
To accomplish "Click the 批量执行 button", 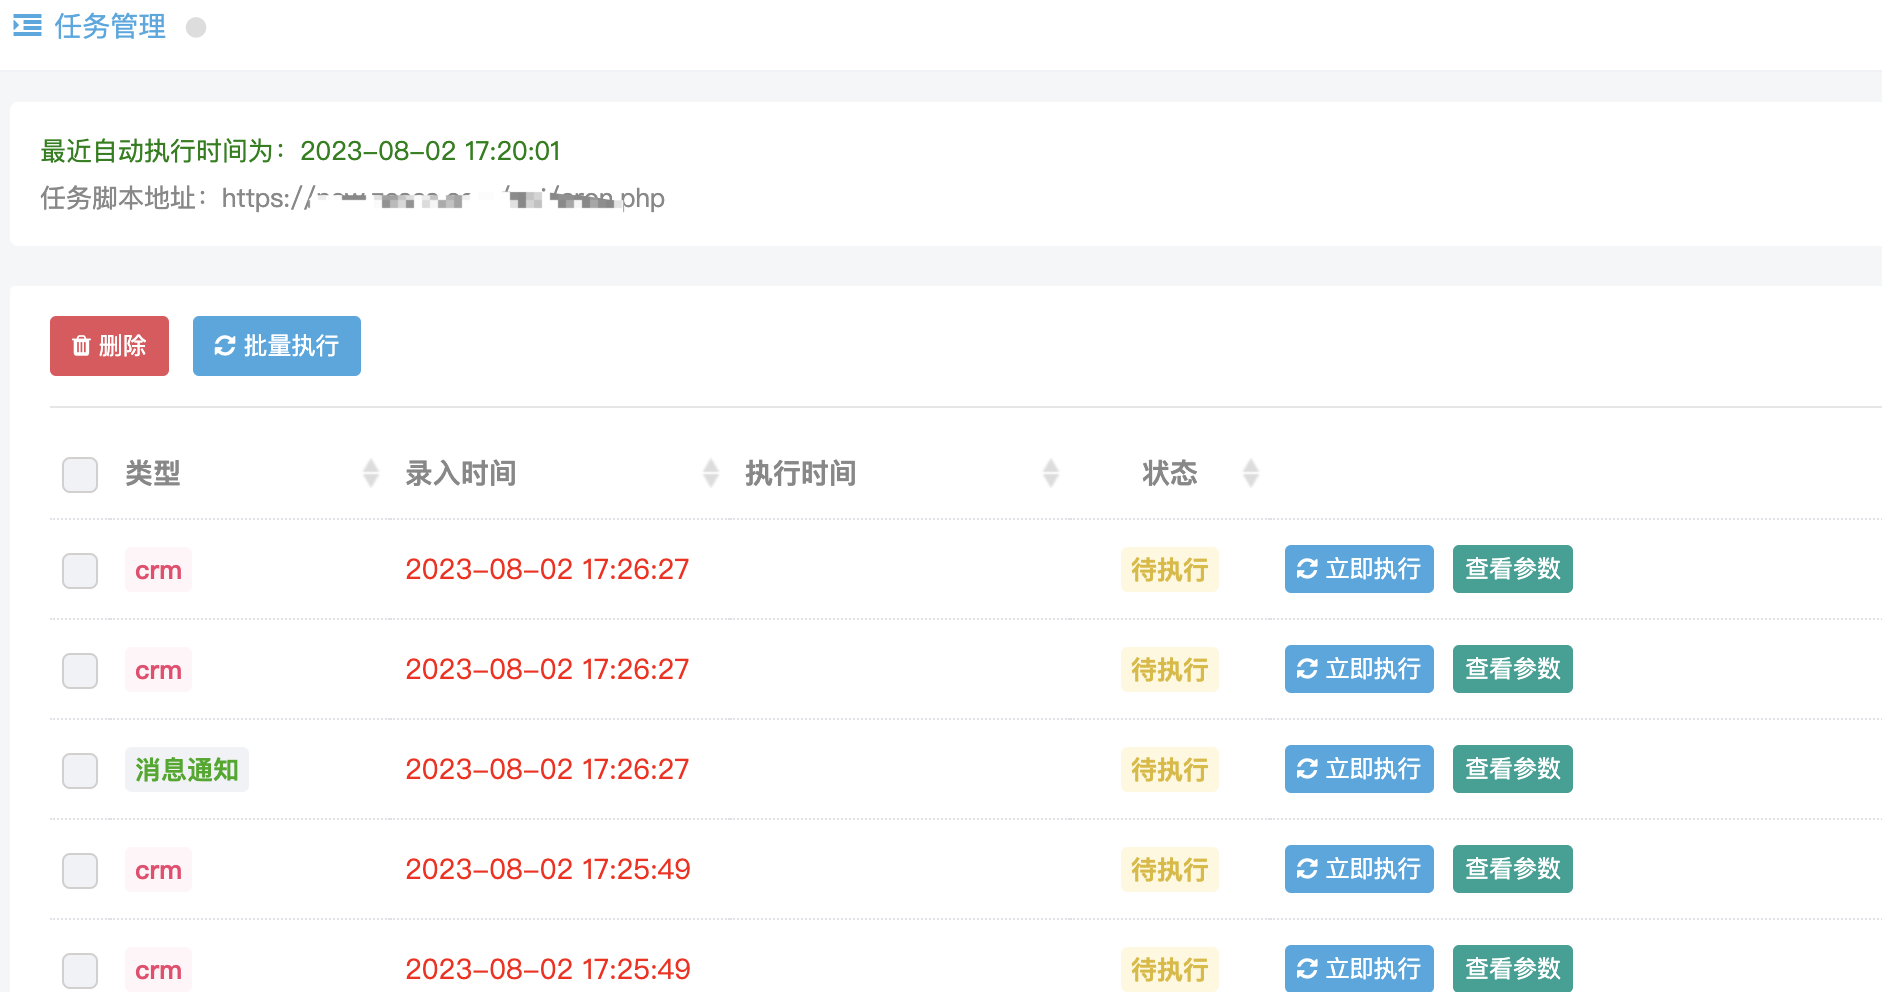I will tap(277, 346).
